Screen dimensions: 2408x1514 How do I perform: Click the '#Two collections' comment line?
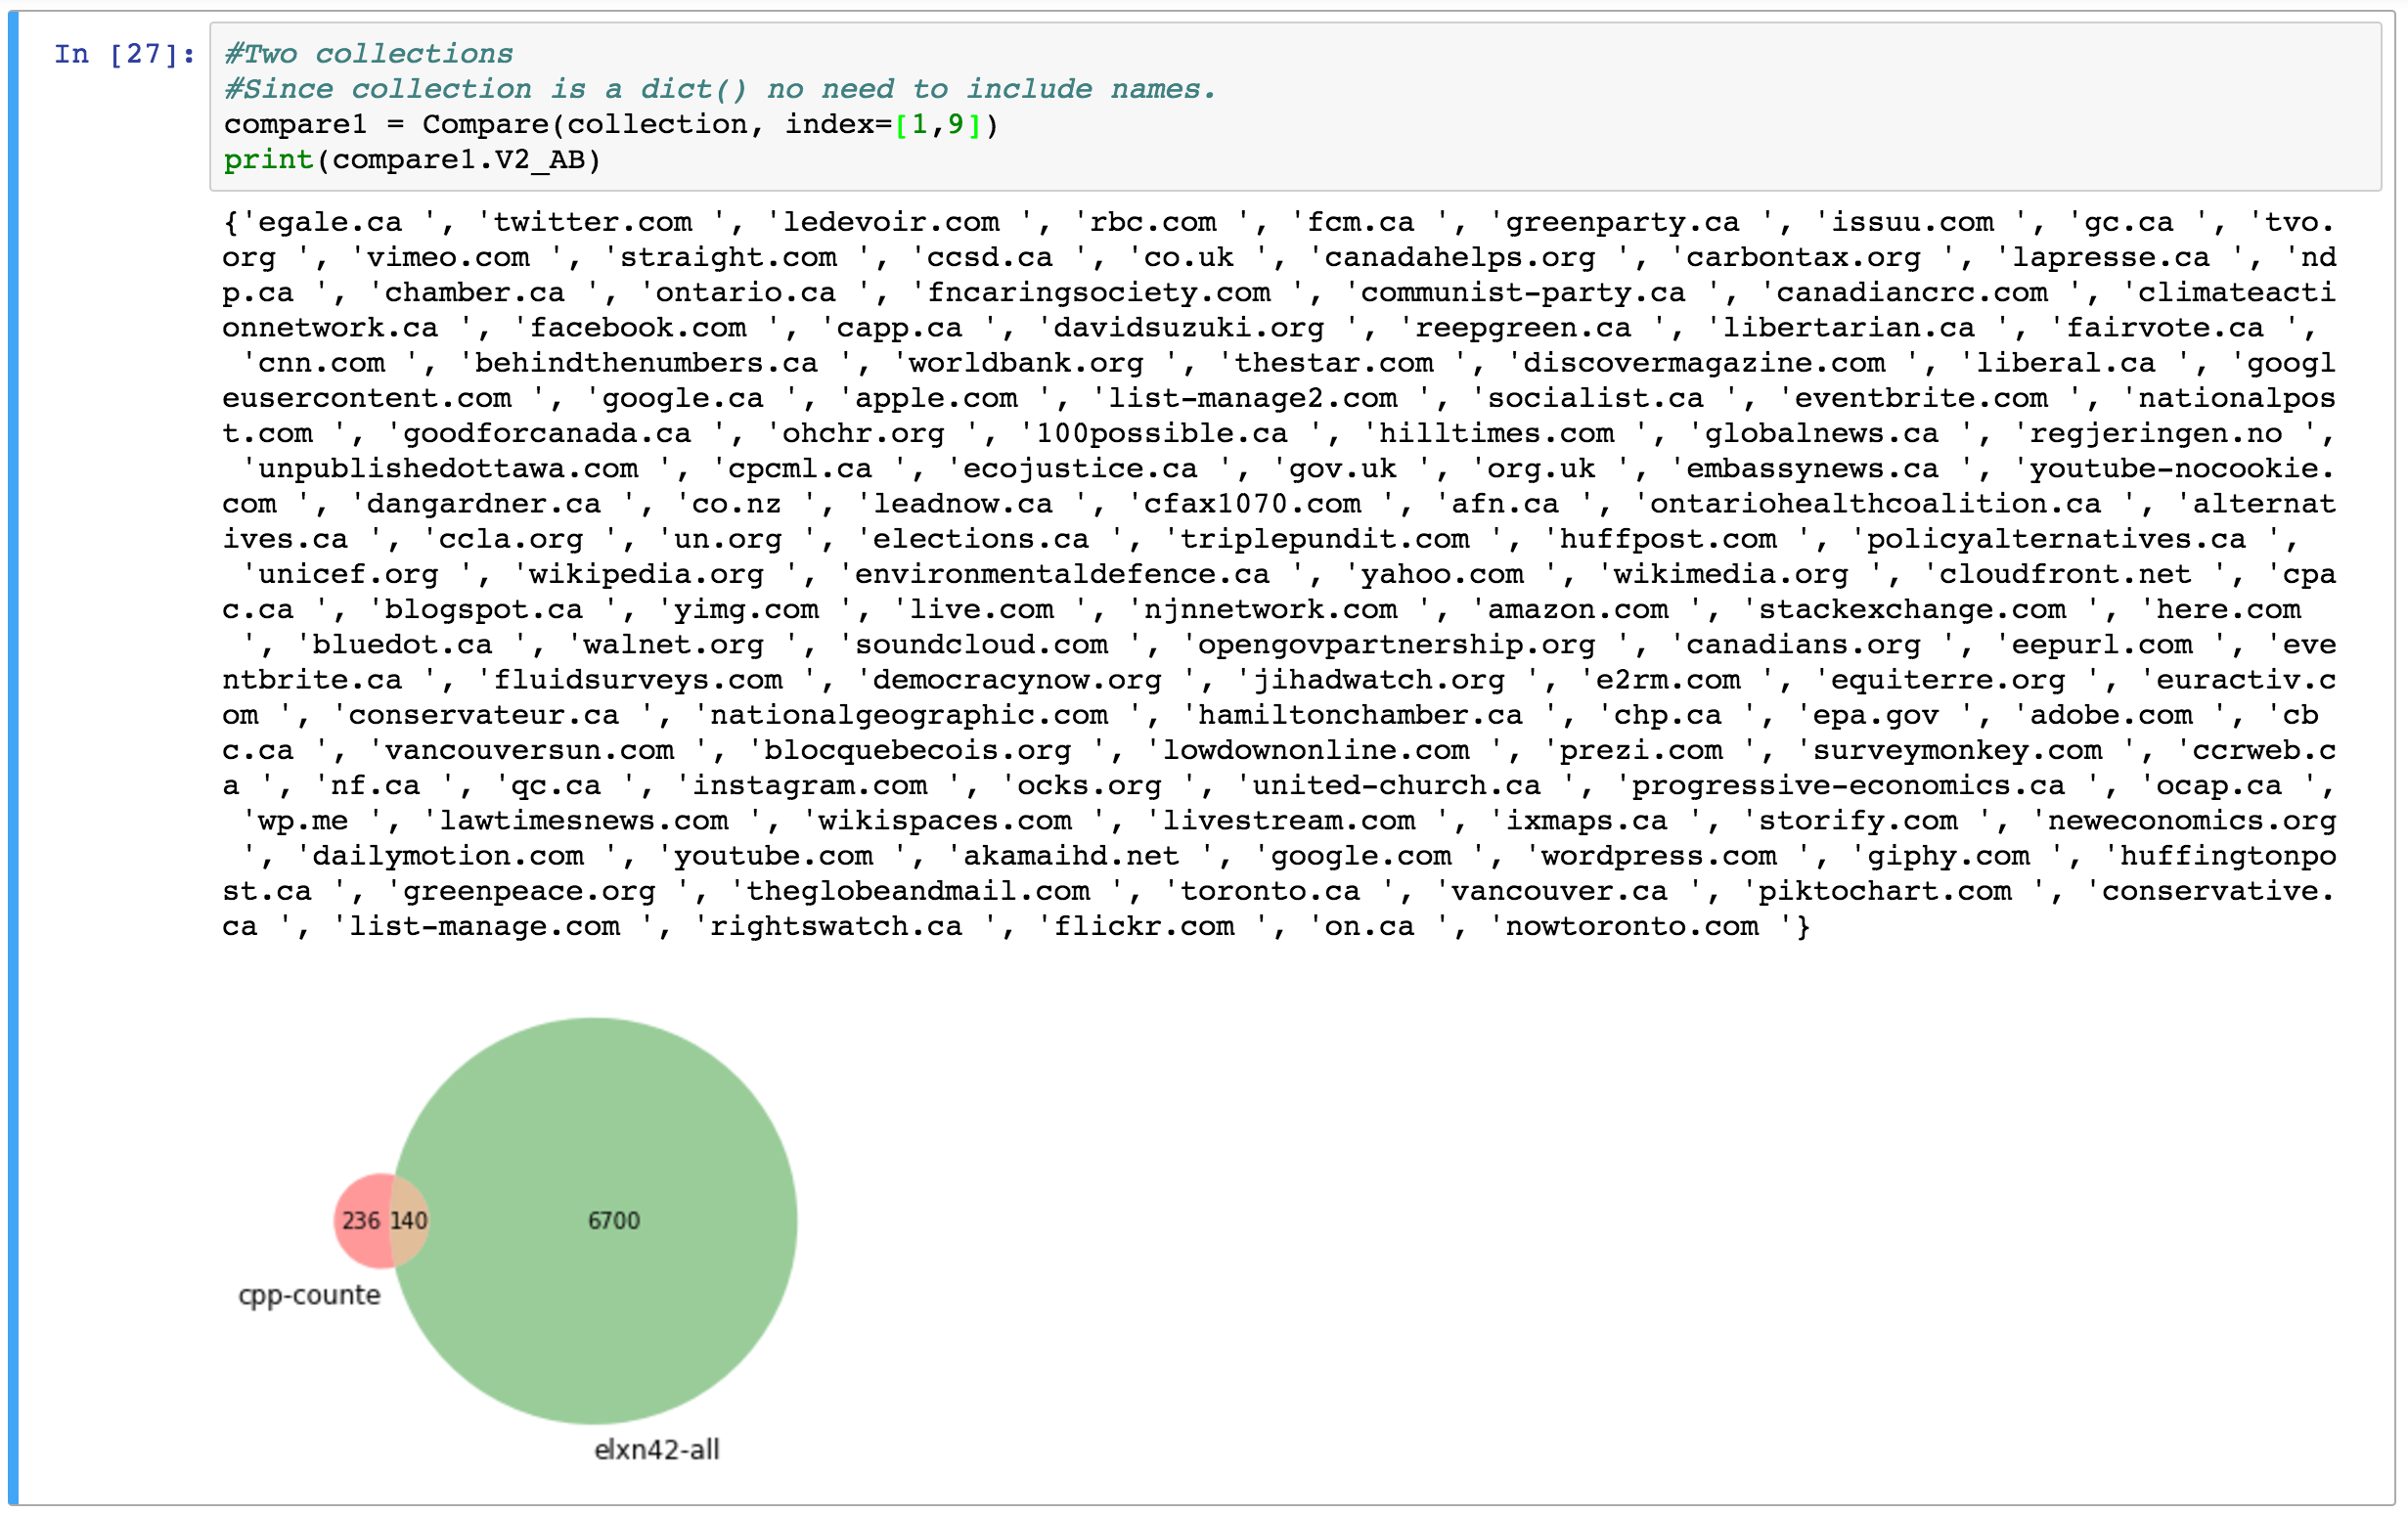click(368, 54)
